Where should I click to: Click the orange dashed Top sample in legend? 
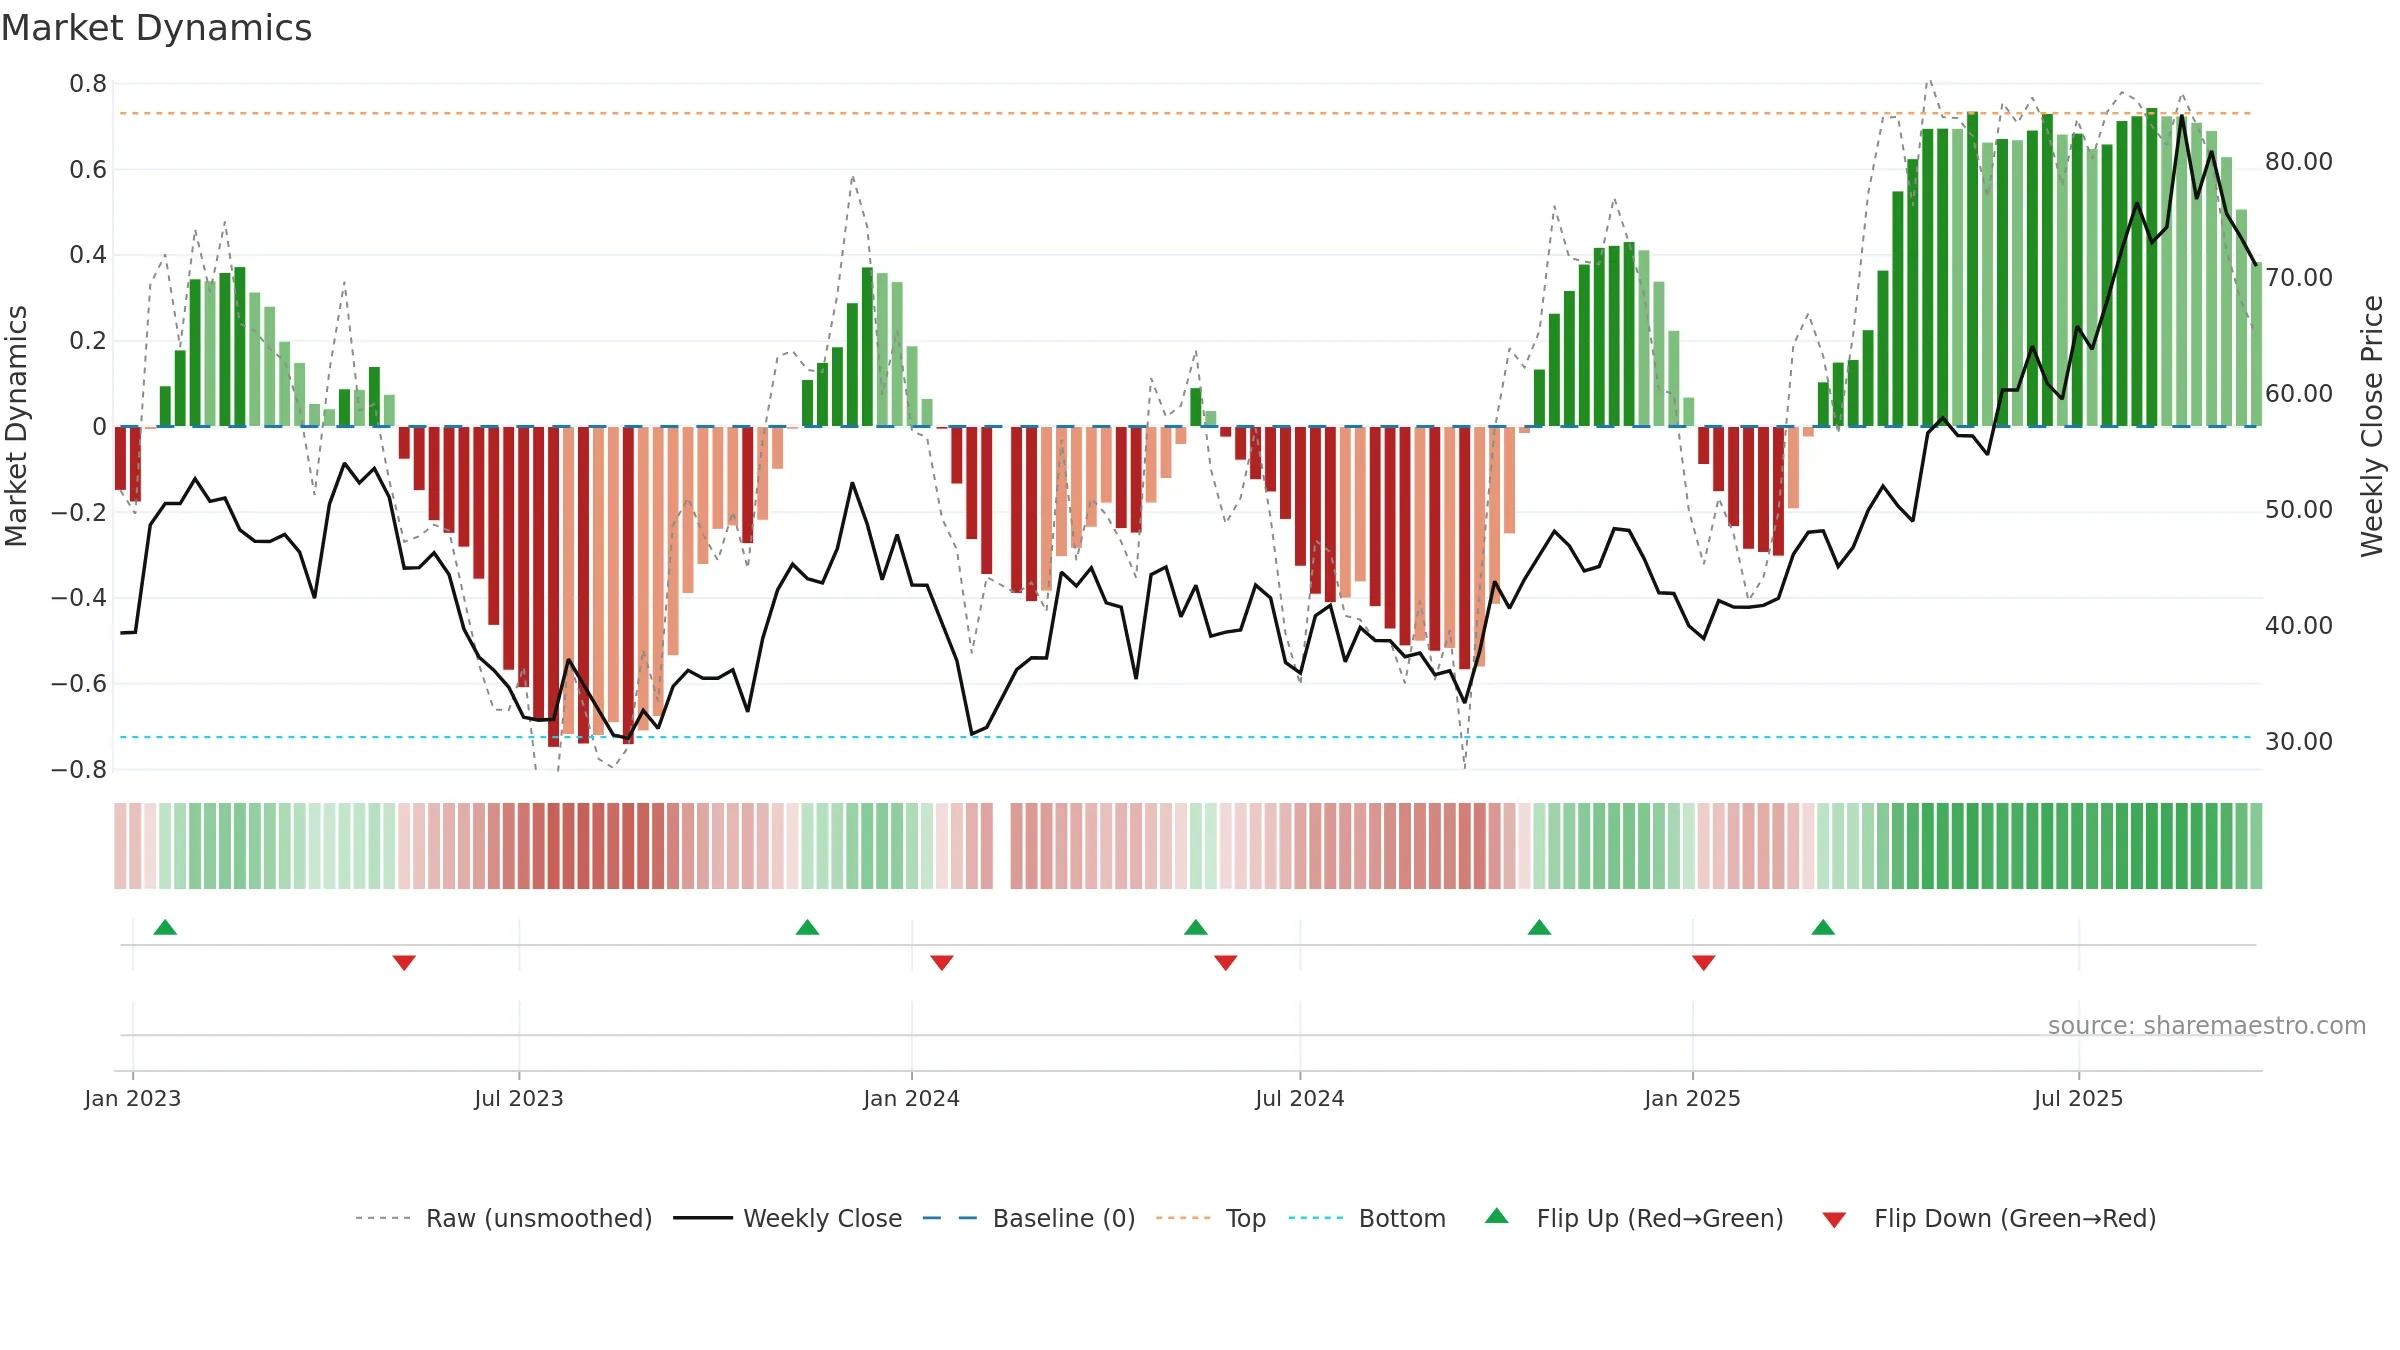click(x=1183, y=1218)
